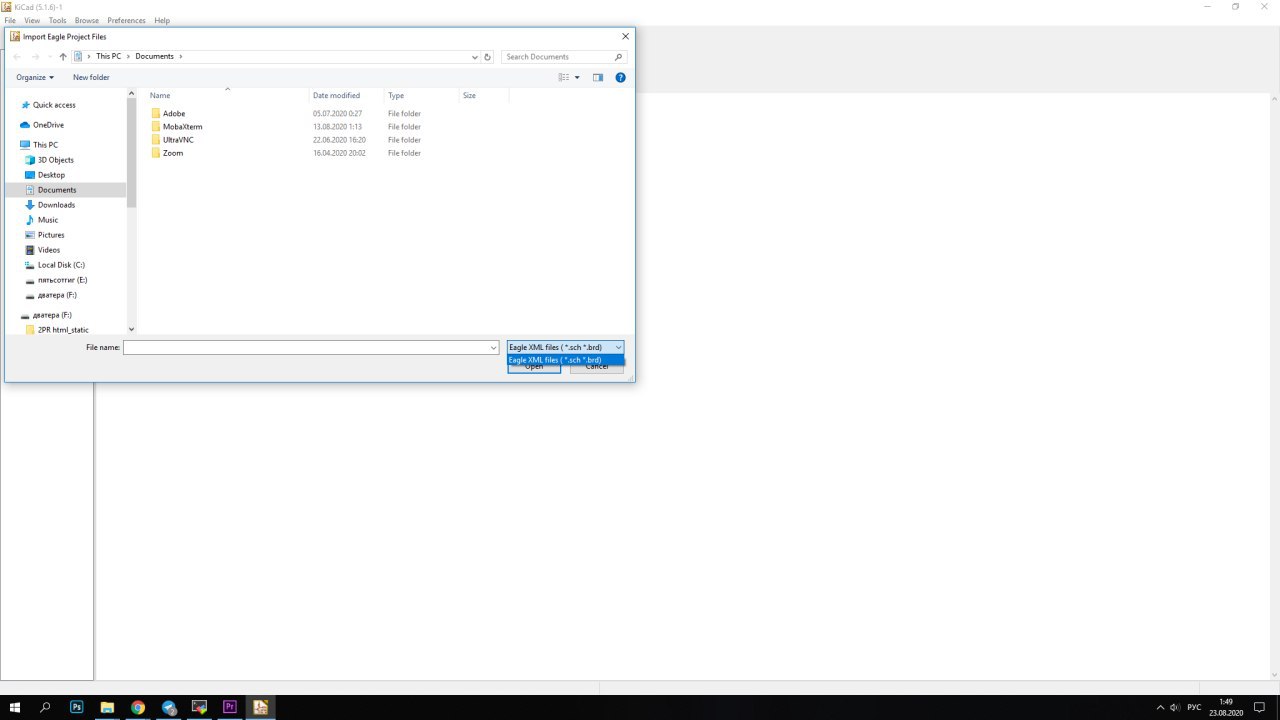
Task: Open Videos in the sidebar
Action: 49,250
